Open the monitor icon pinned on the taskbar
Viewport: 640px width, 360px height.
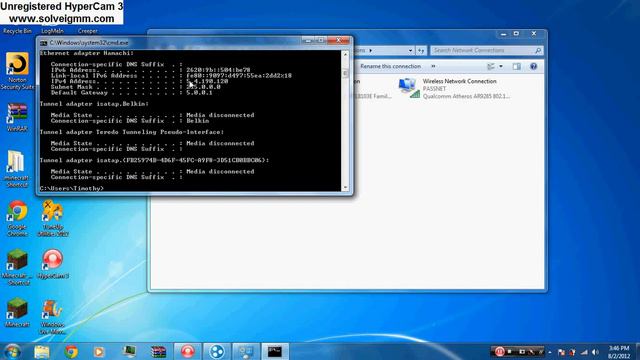pyautogui.click(x=129, y=351)
